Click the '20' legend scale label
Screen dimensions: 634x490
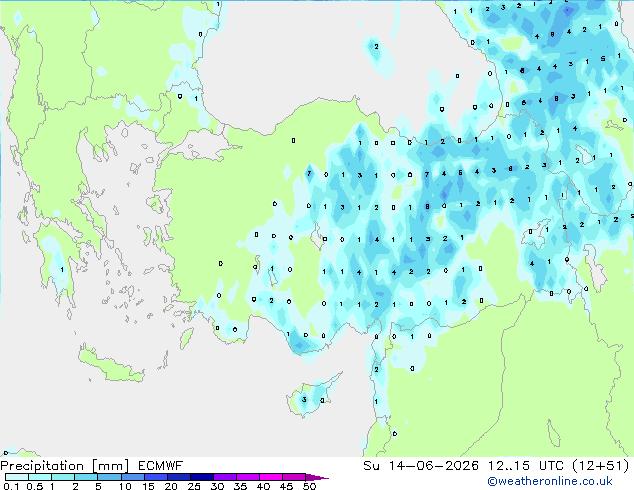click(171, 486)
